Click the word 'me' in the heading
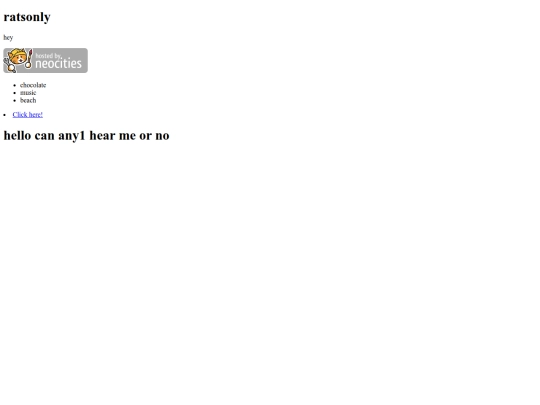Image resolution: width=540 pixels, height=405 pixels. tap(127, 136)
